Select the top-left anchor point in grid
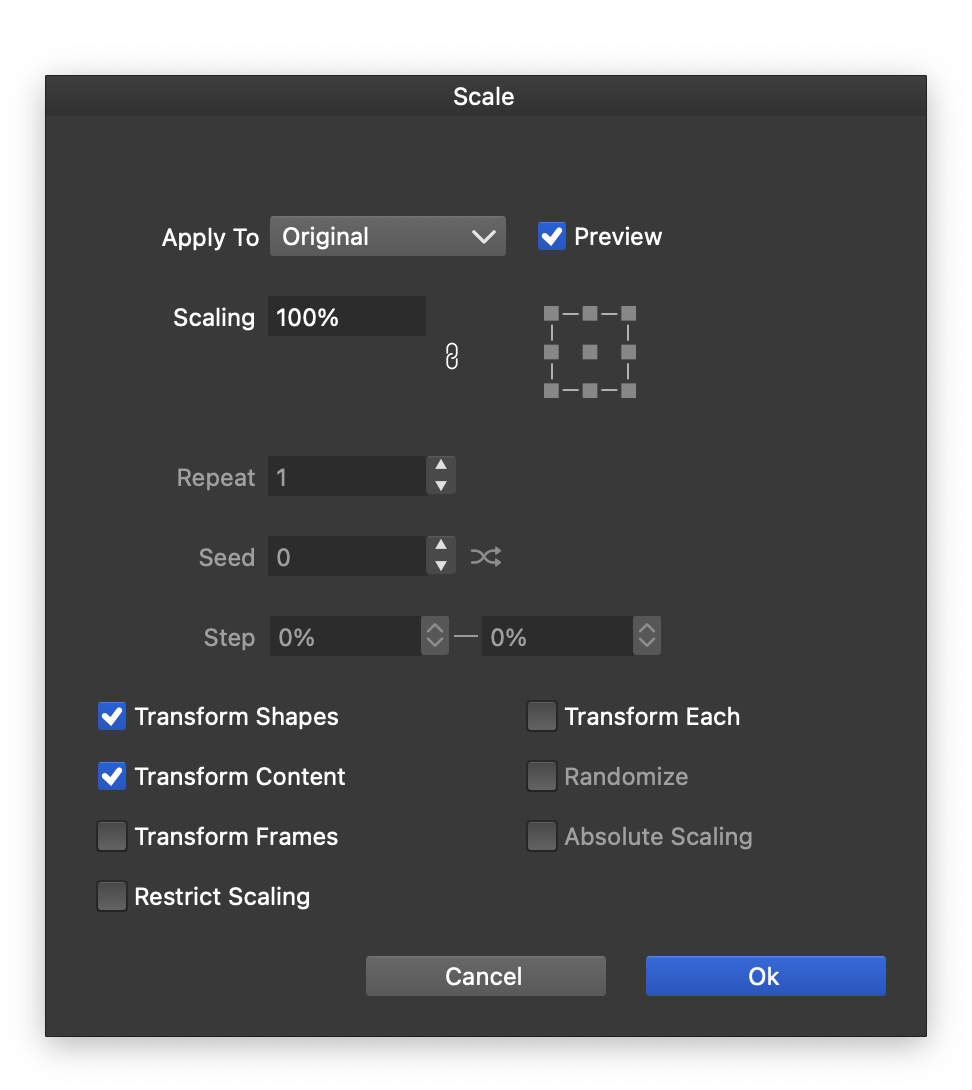This screenshot has height=1090, width=972. (x=551, y=314)
